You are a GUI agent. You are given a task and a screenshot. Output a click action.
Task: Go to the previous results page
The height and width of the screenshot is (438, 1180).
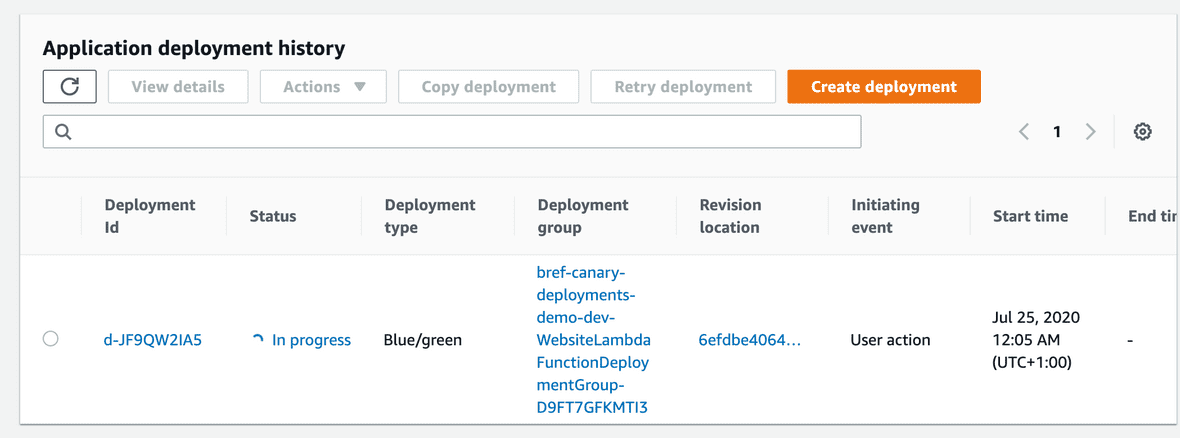pyautogui.click(x=1023, y=132)
